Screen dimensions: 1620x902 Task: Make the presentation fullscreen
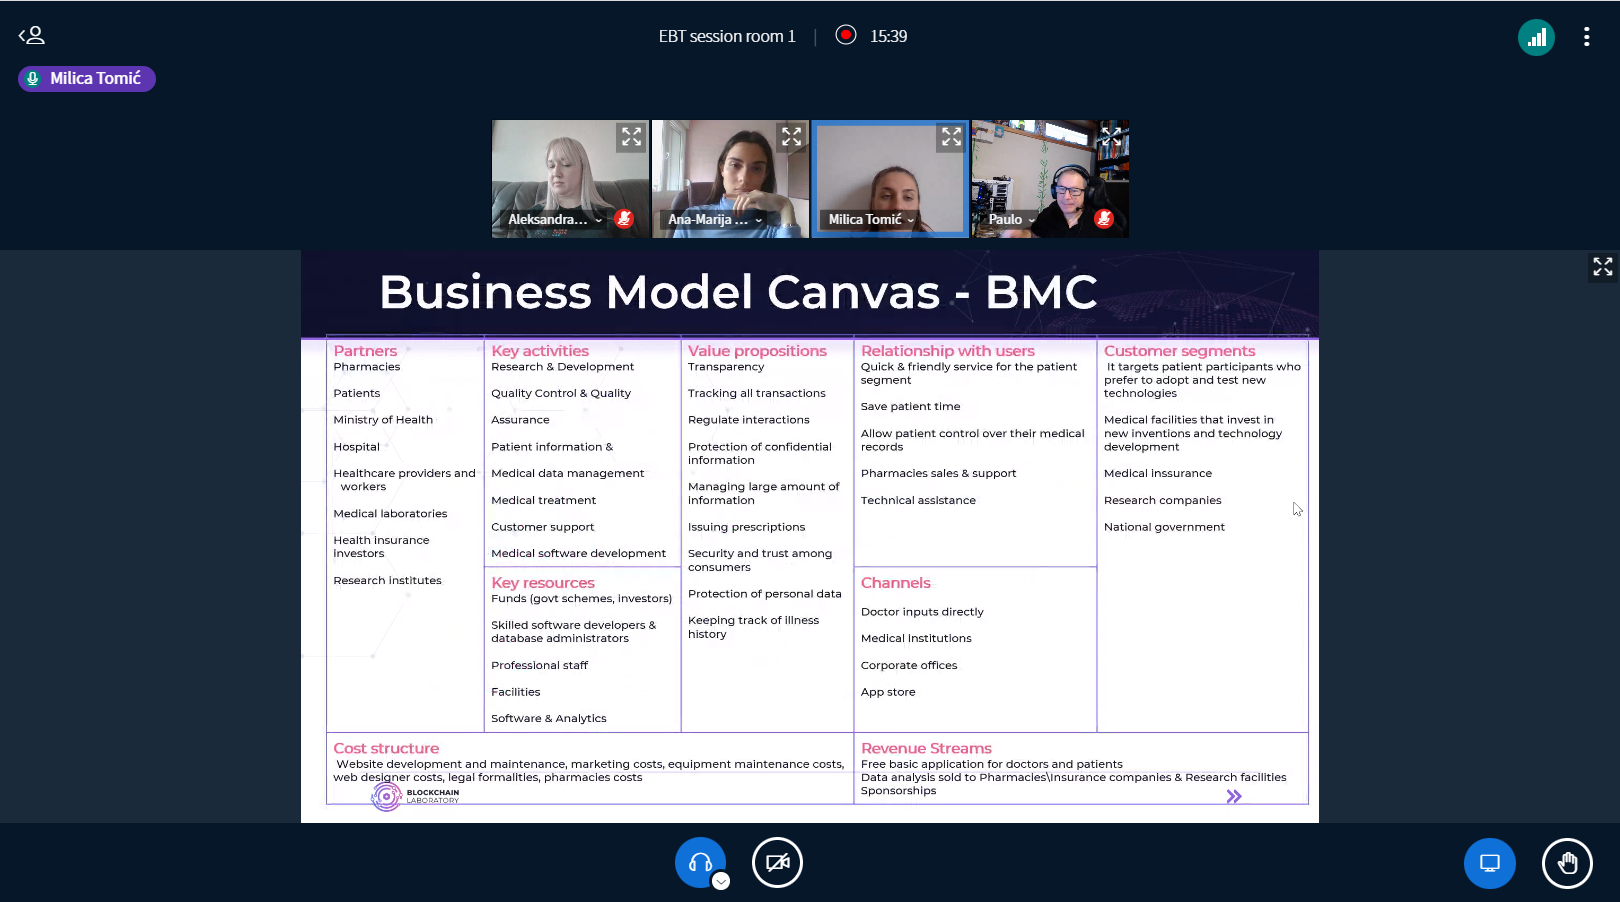tap(1602, 266)
